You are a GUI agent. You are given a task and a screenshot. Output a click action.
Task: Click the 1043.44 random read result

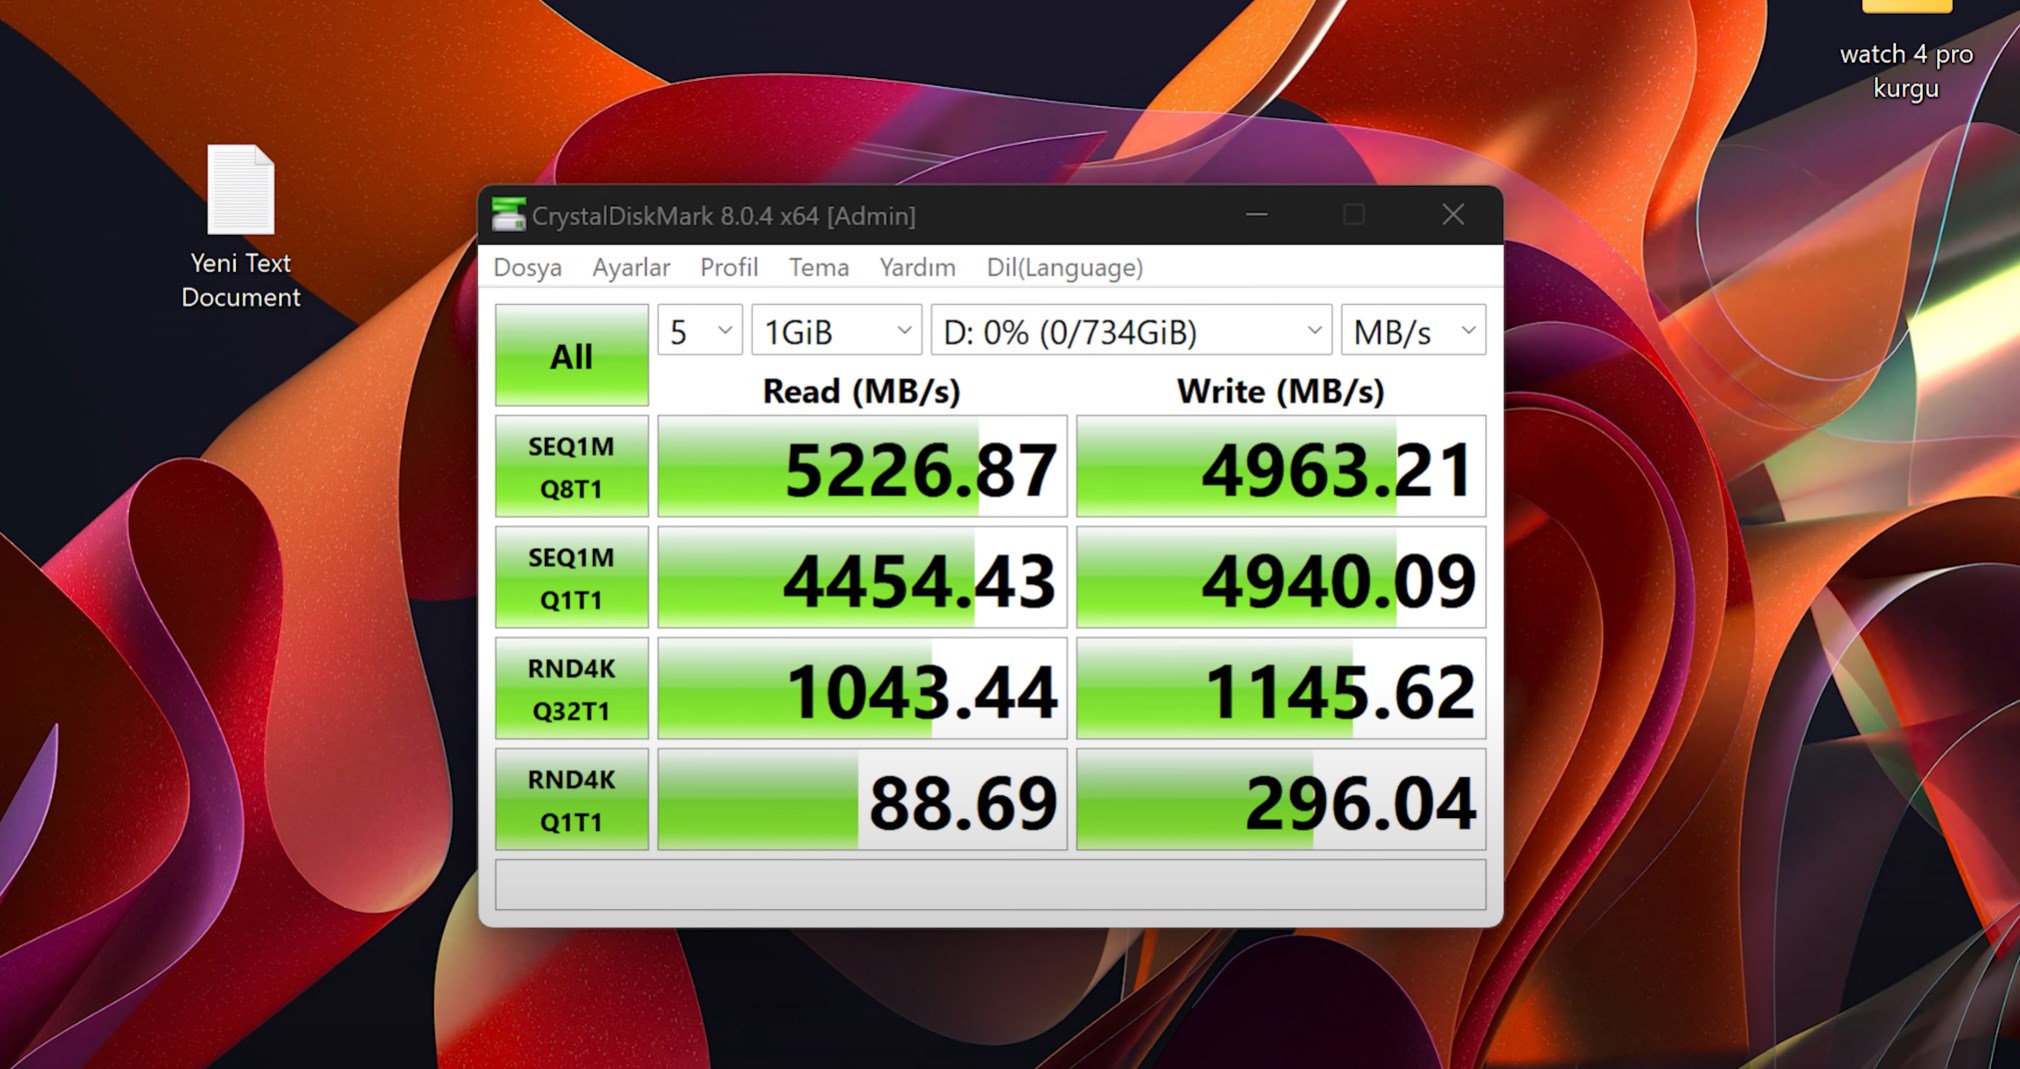[862, 688]
